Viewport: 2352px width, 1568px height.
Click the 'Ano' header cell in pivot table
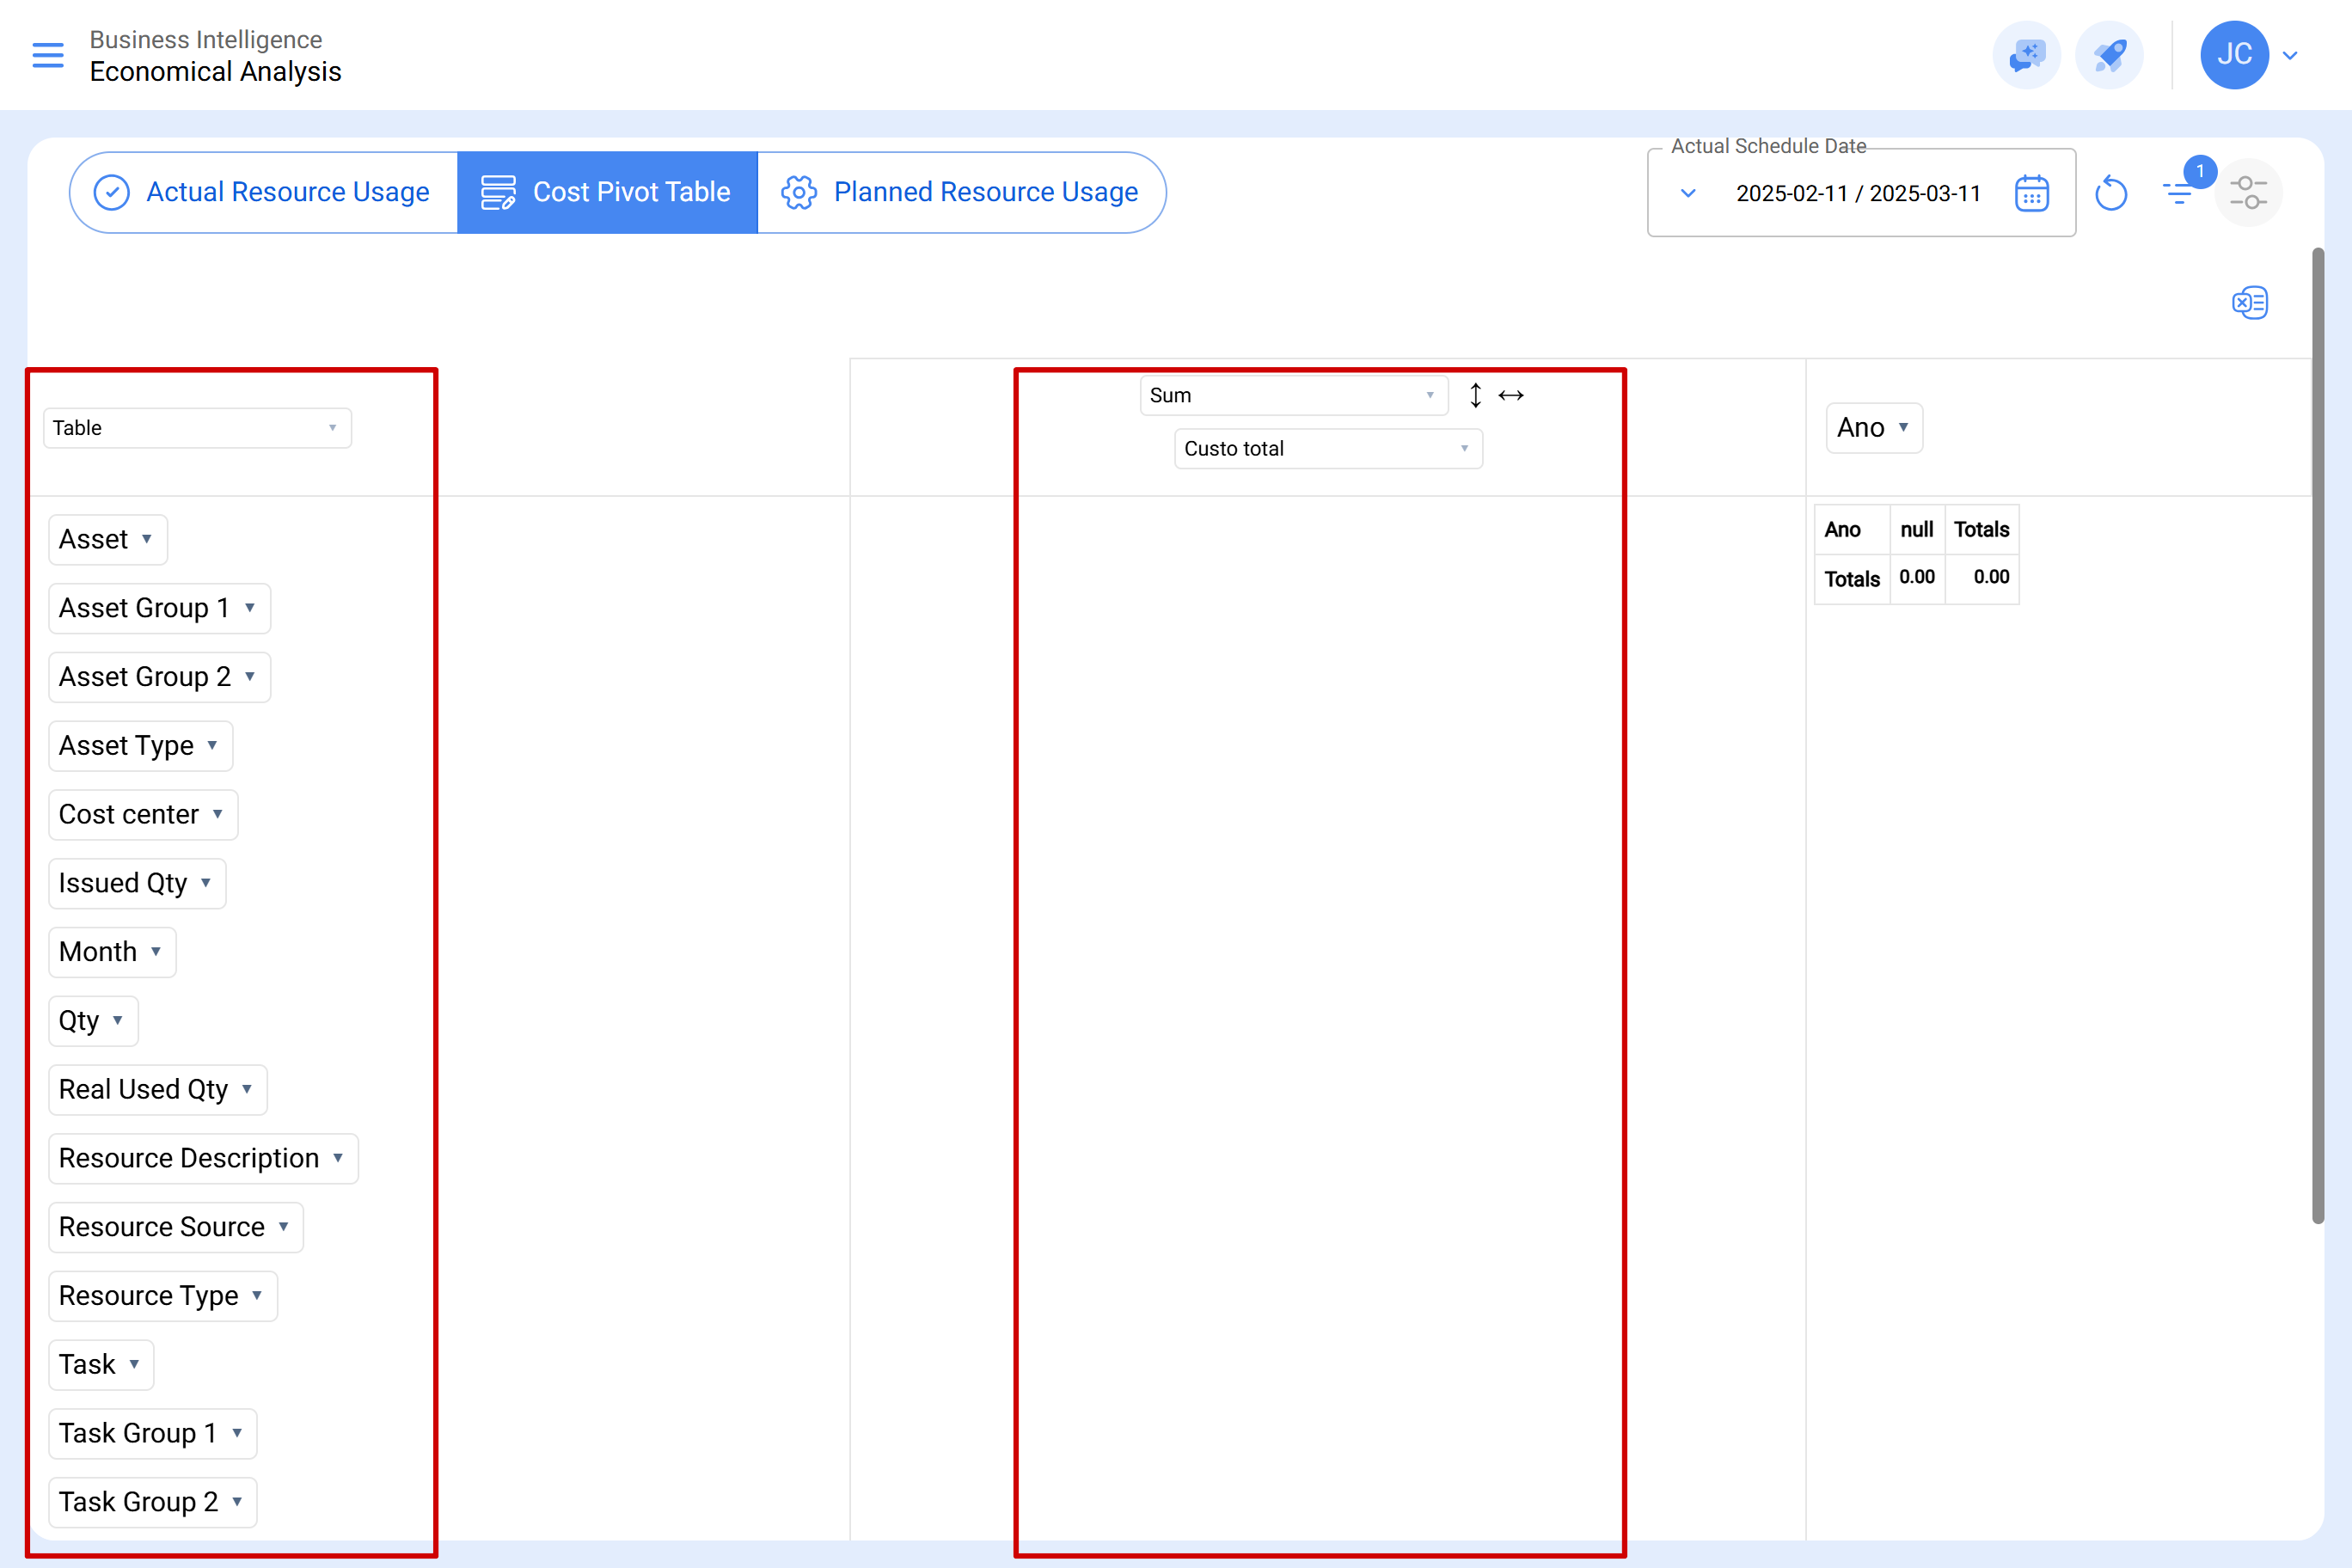(x=1852, y=530)
